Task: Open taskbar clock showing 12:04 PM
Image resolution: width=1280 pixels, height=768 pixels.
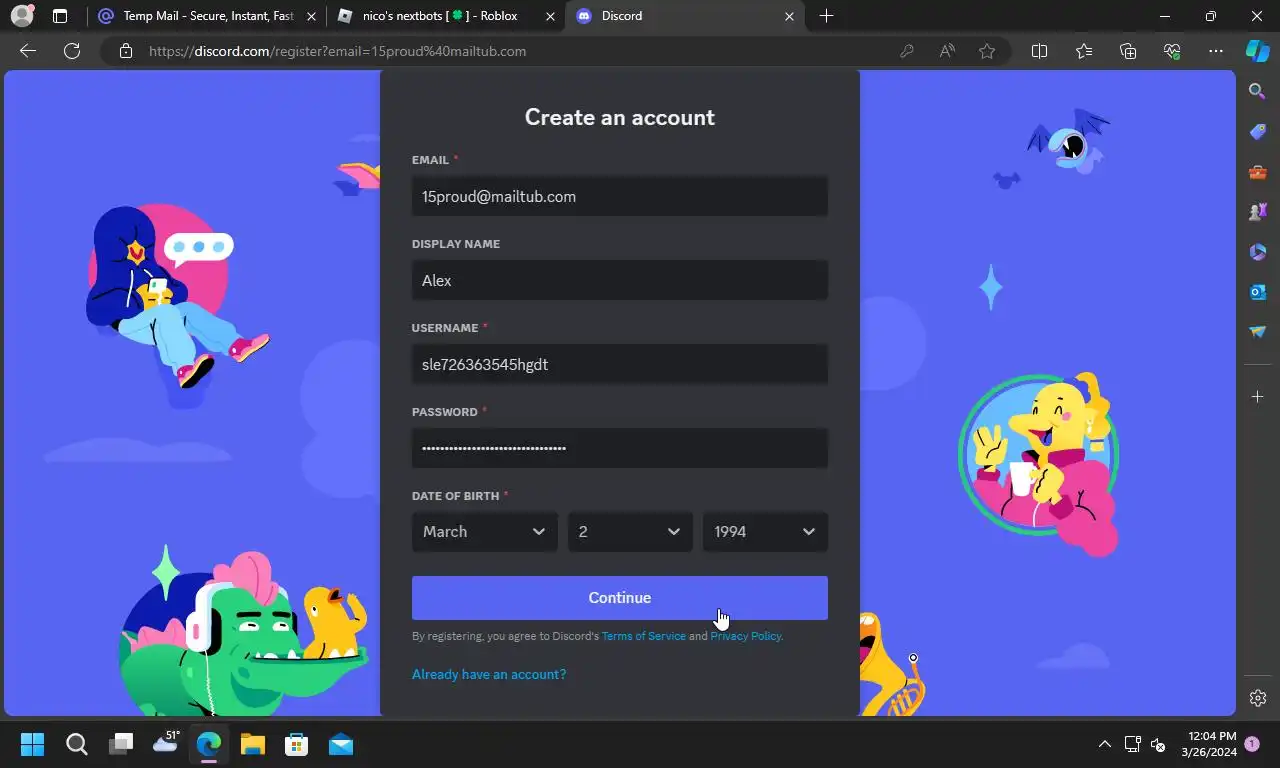Action: coord(1208,744)
